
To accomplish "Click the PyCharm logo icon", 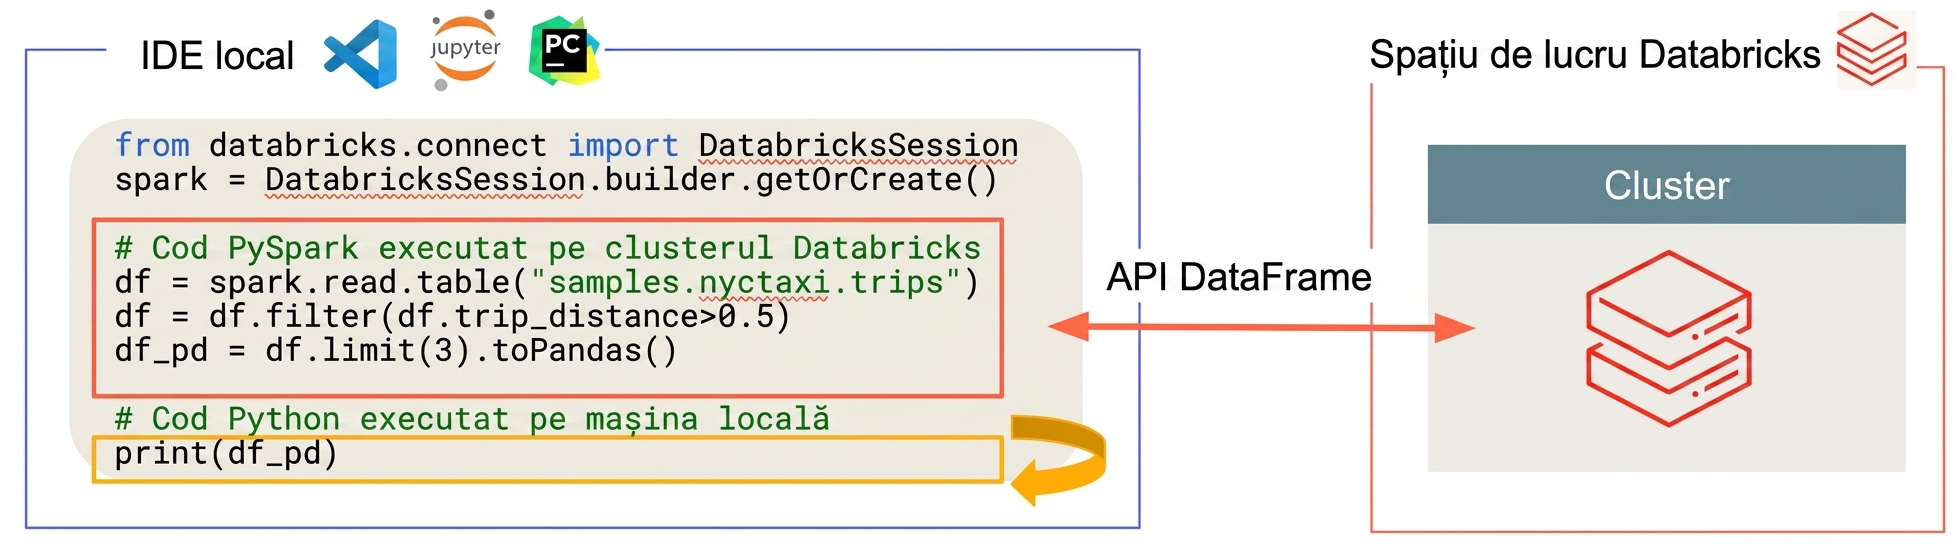I will pos(565,50).
